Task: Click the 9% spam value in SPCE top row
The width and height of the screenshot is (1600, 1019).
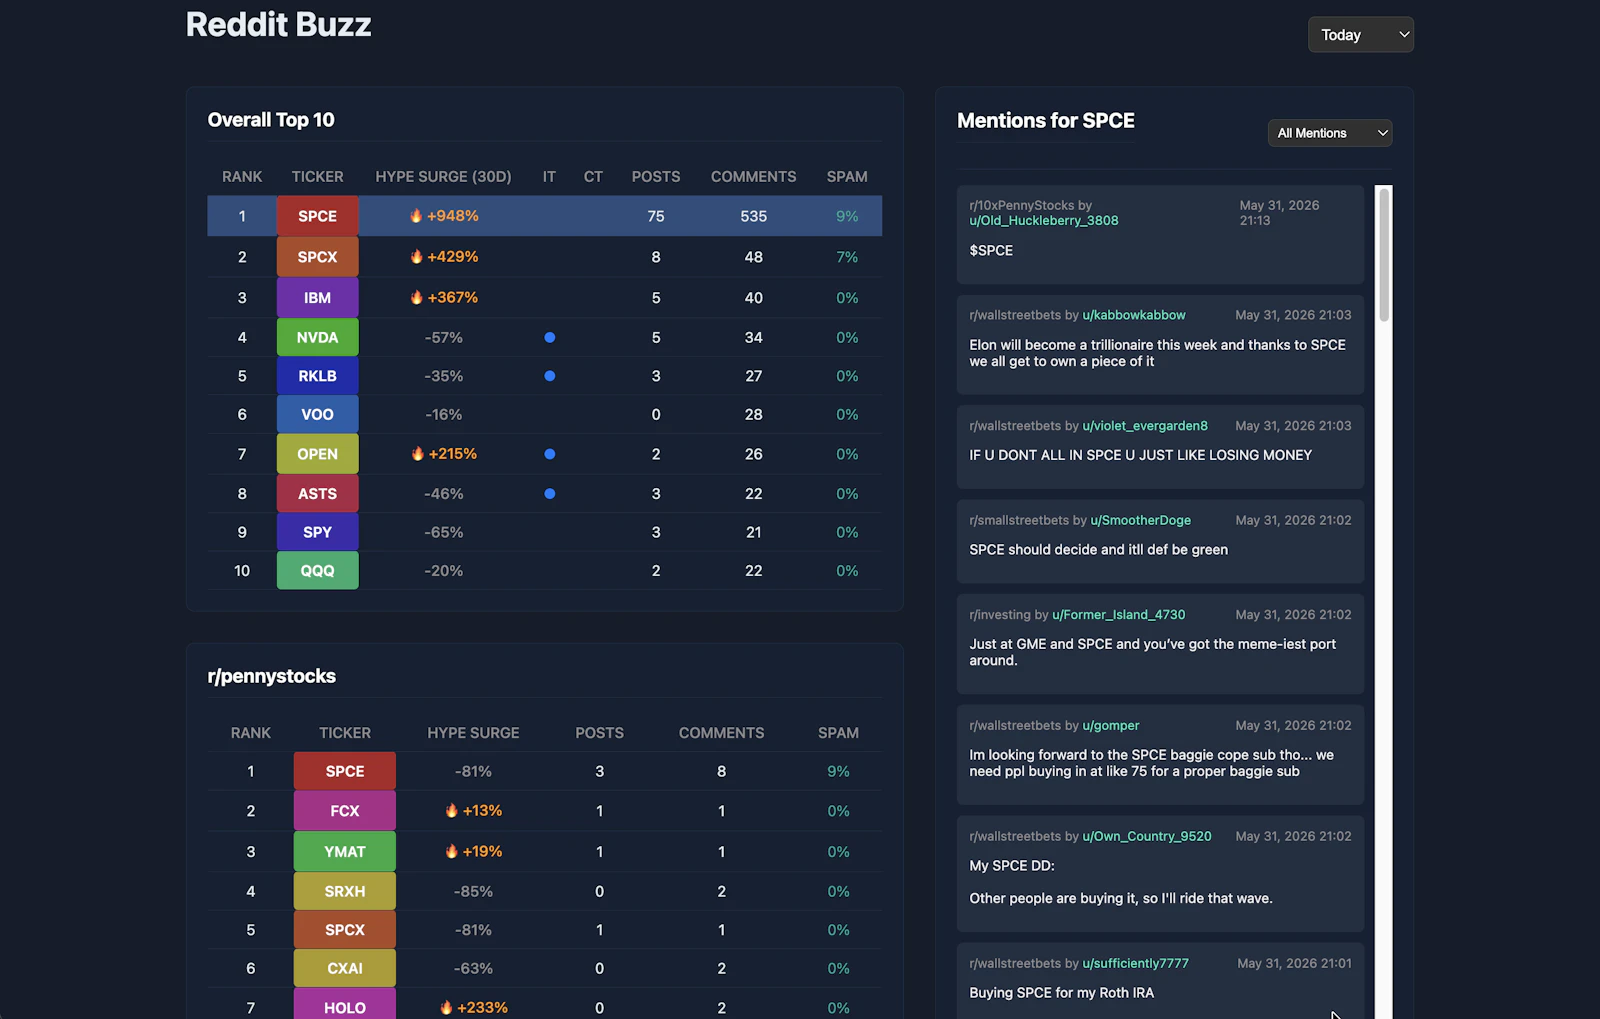Action: pos(847,216)
